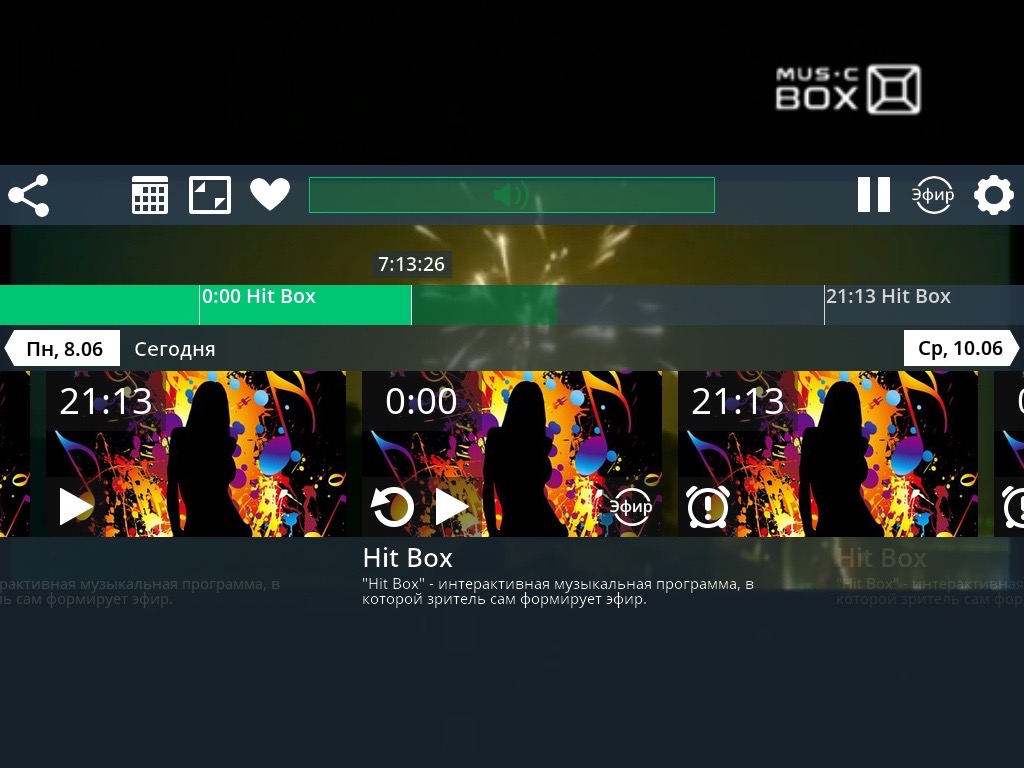Select the upcoming 21:13 Hit Box thumbnail with alarm
The height and width of the screenshot is (768, 1024).
tap(828, 454)
